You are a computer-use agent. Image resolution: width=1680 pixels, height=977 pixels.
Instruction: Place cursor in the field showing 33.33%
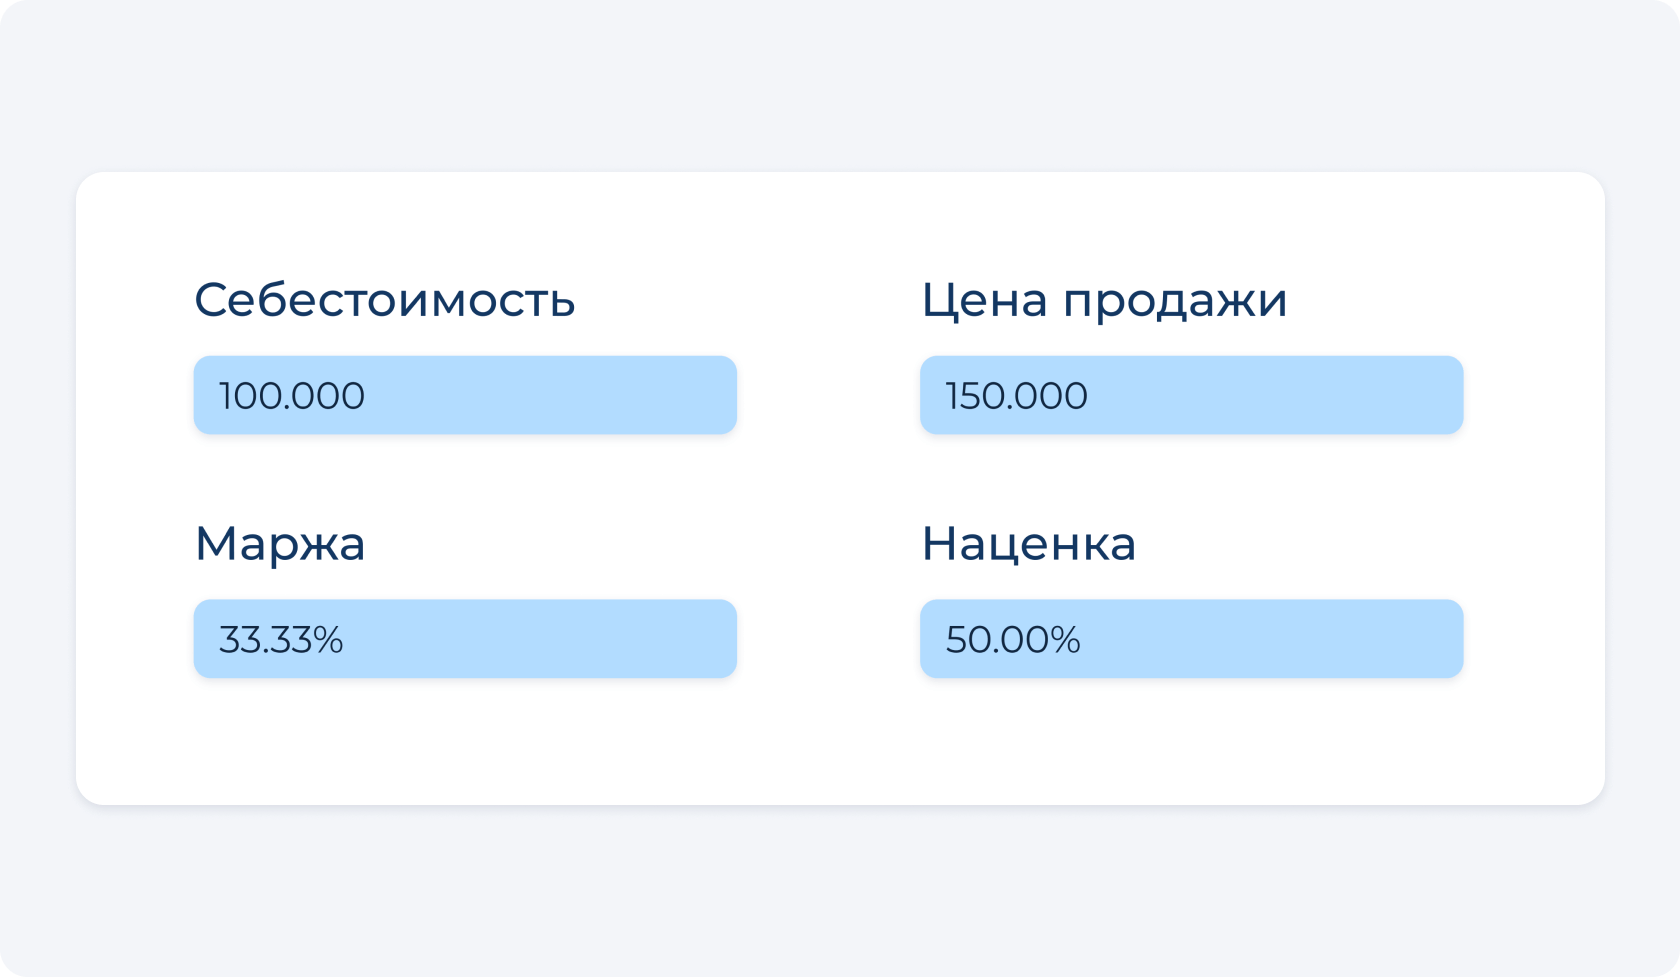pos(465,639)
